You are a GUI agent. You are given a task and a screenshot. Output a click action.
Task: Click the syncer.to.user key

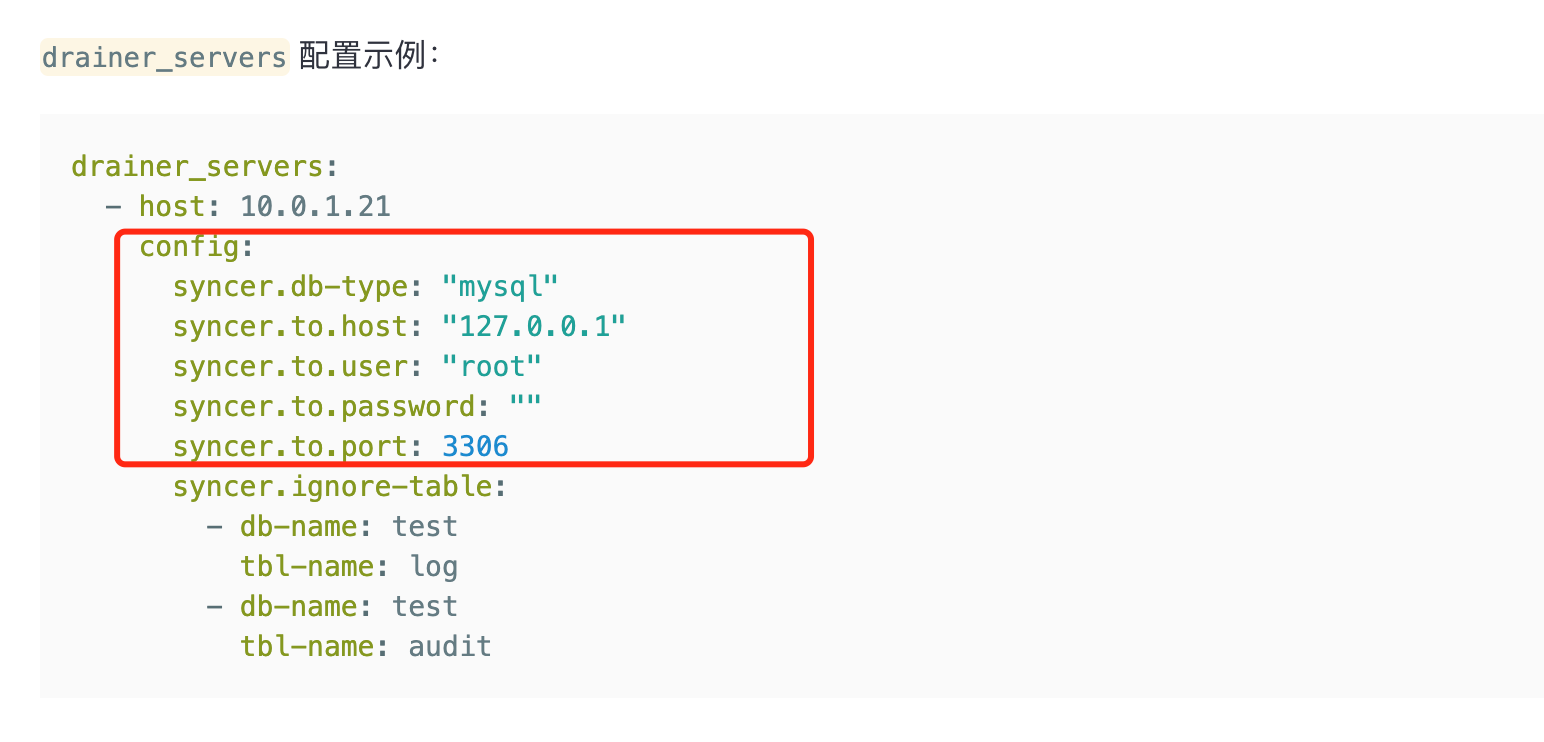[290, 366]
